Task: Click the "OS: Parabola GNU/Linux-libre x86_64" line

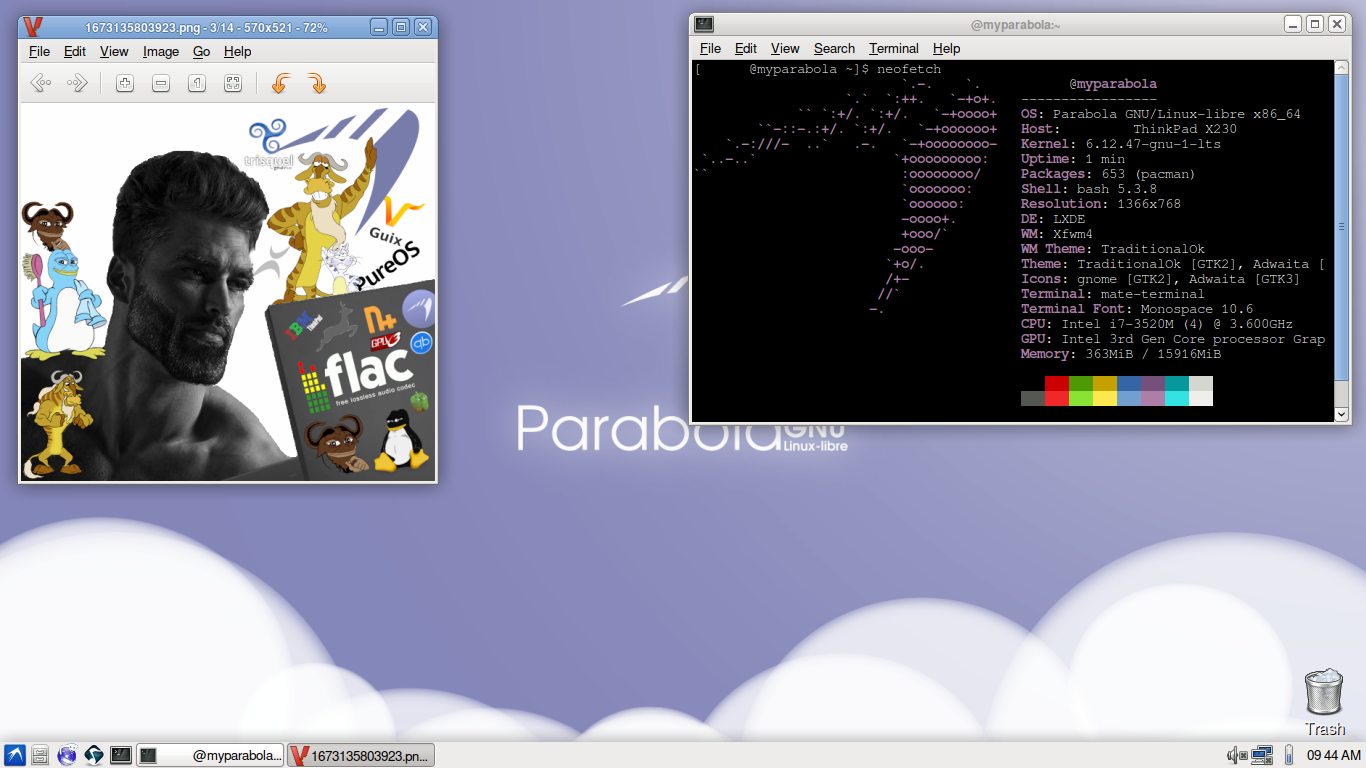Action: point(1161,114)
